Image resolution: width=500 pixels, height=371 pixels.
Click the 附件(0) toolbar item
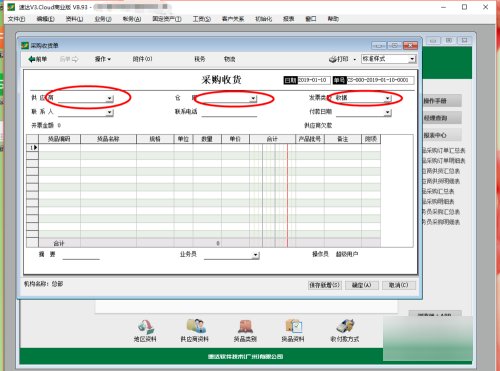tap(142, 59)
